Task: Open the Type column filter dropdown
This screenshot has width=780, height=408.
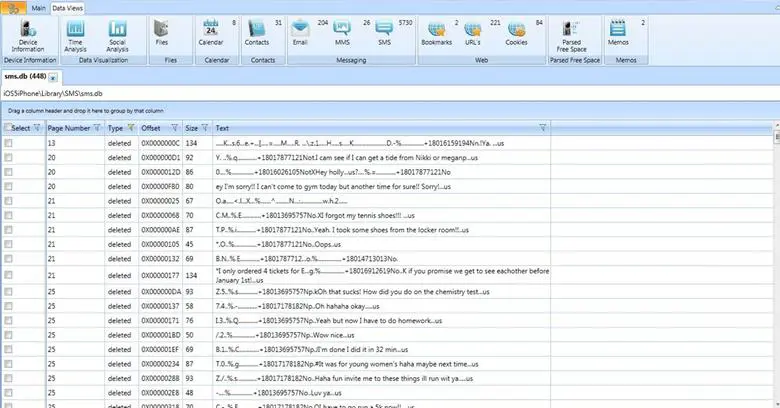Action: click(130, 128)
